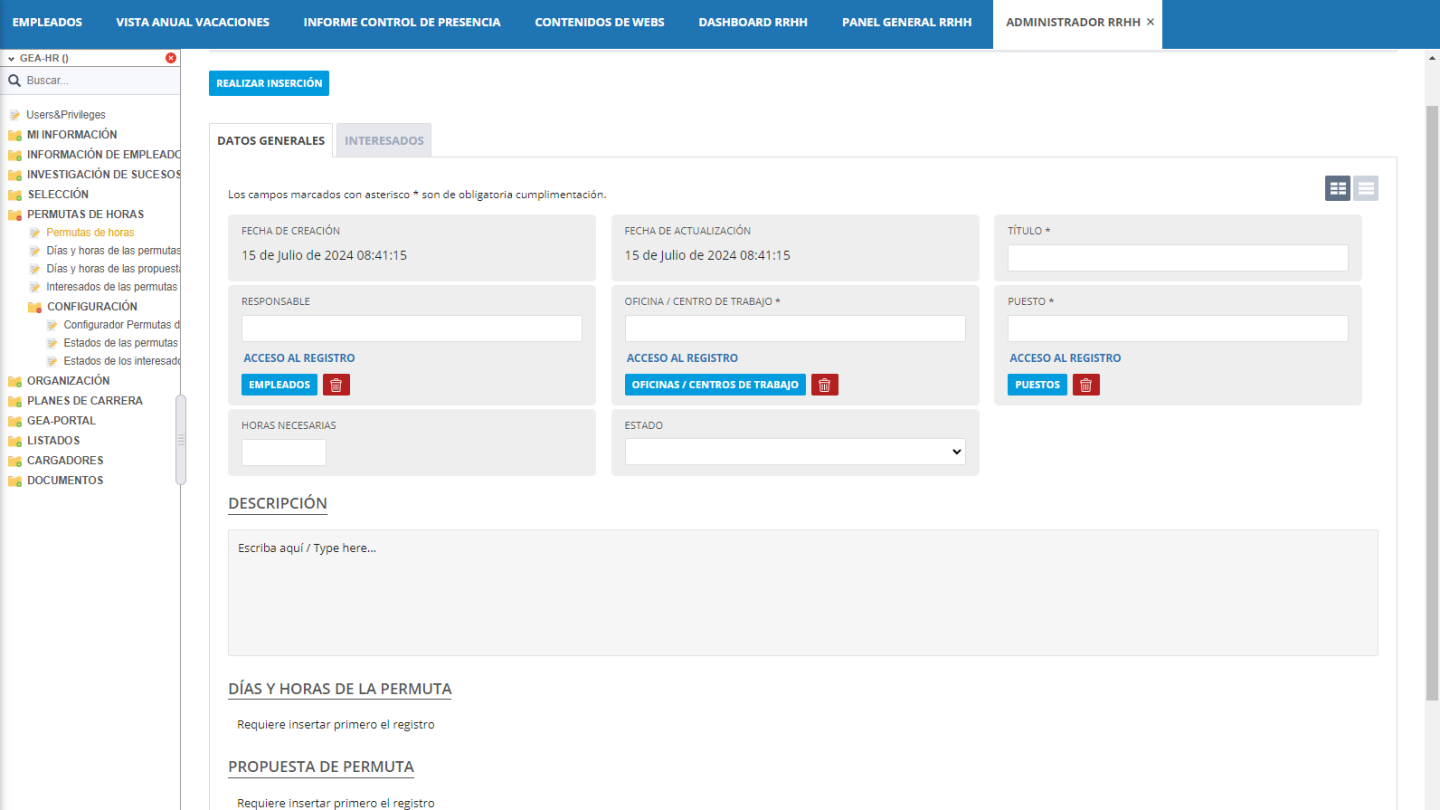Click trash icon beside Oficinas / Centros de Trabajo

tap(824, 385)
